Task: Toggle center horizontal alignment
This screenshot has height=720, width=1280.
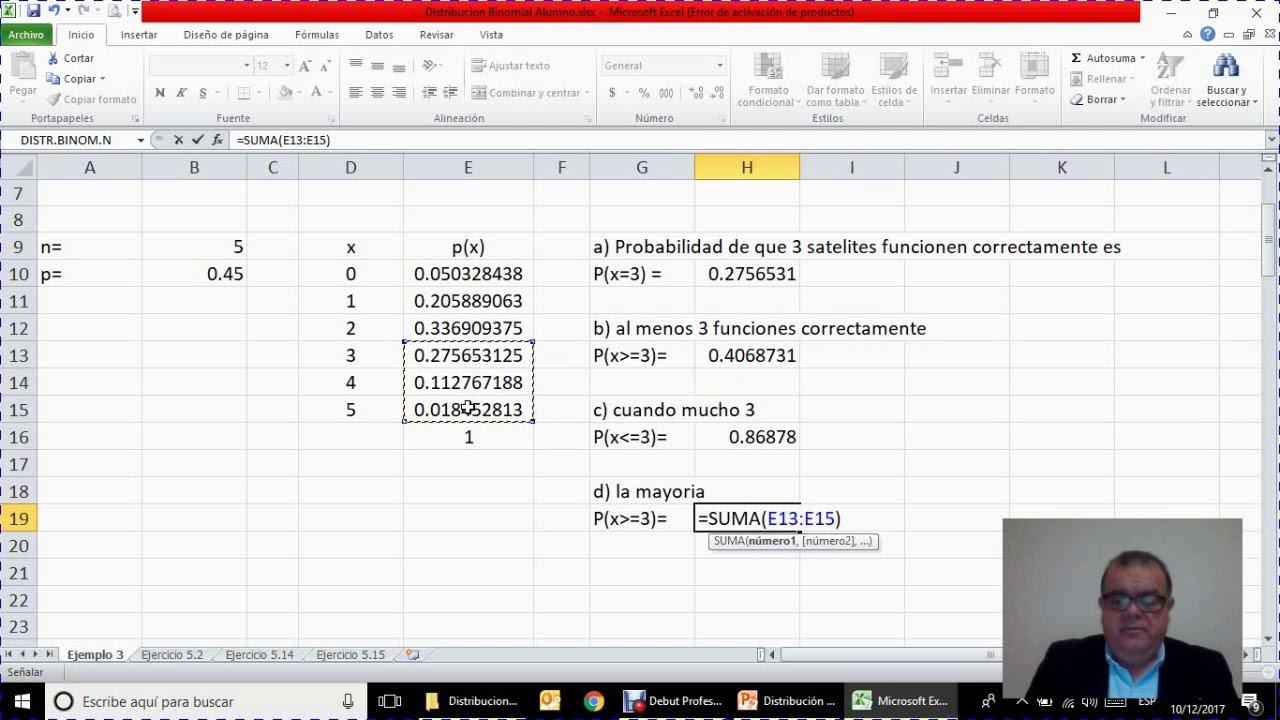Action: click(377, 93)
